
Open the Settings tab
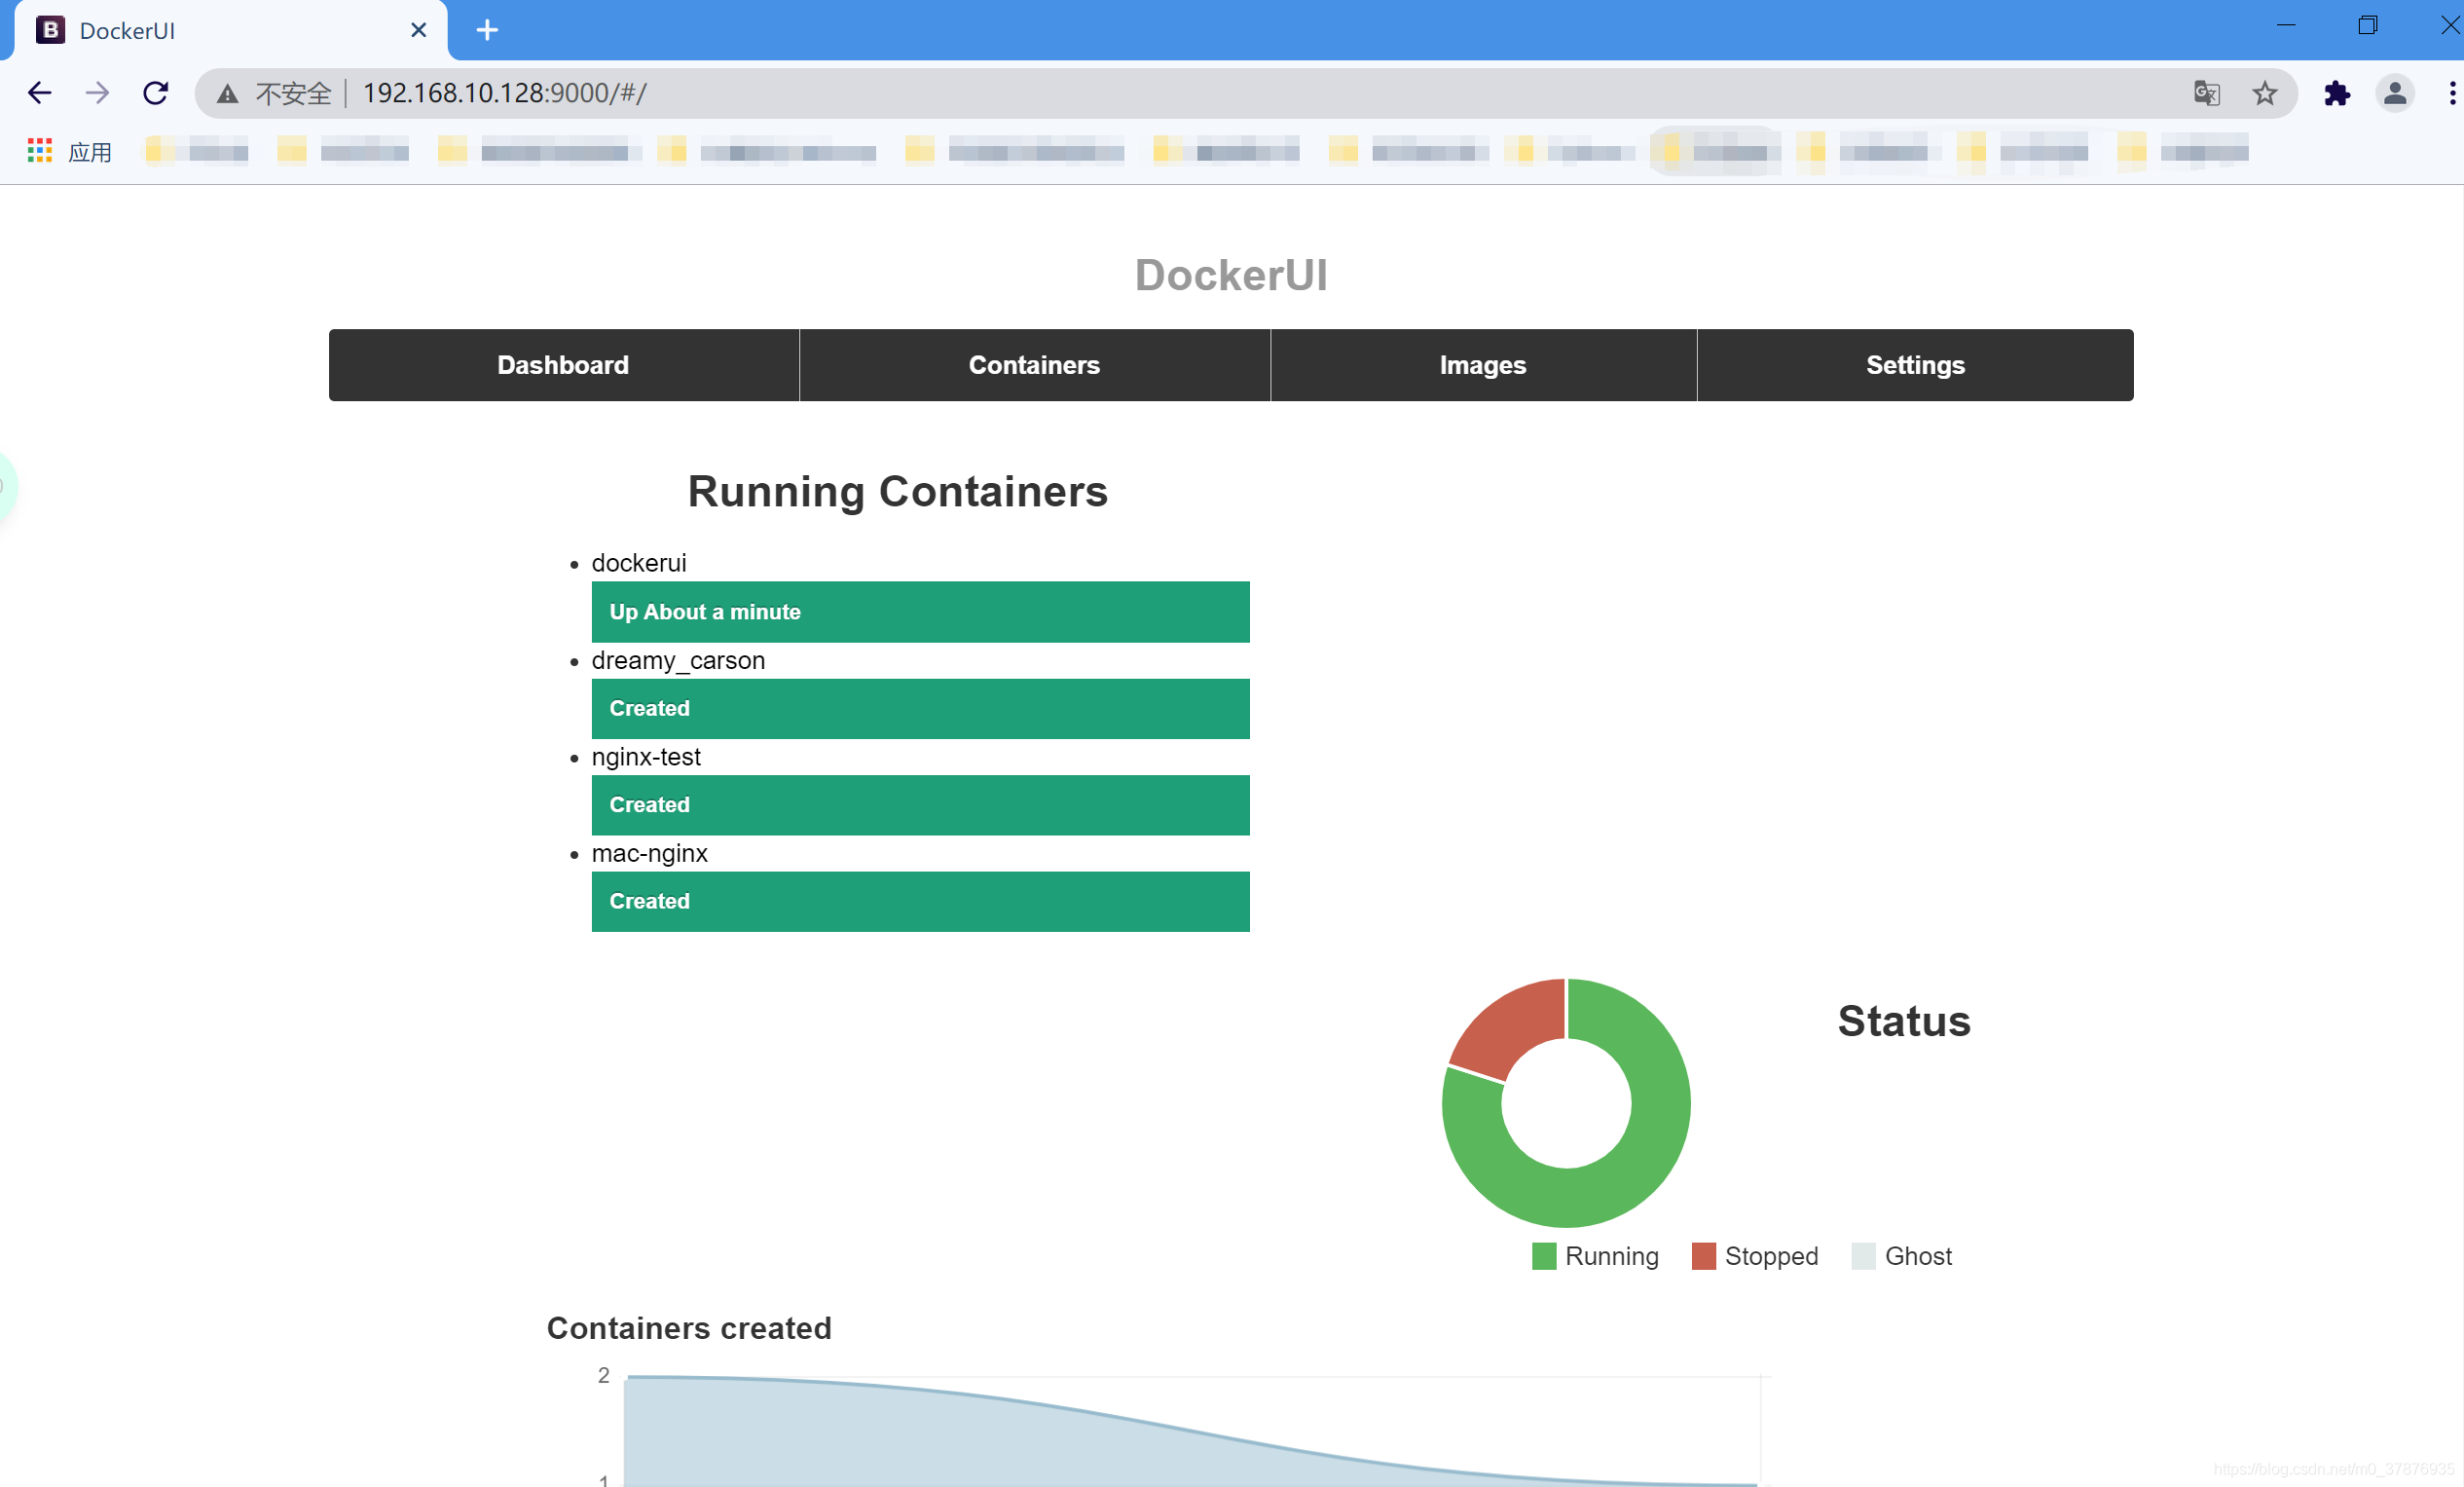1914,365
